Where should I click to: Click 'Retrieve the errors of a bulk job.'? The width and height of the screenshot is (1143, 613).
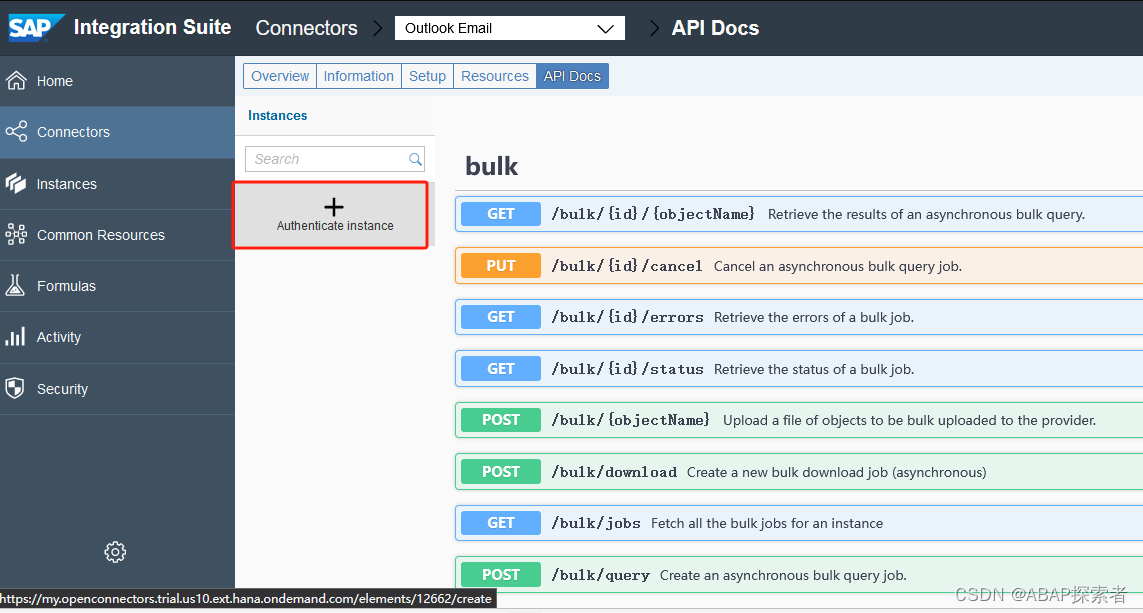pyautogui.click(x=814, y=317)
